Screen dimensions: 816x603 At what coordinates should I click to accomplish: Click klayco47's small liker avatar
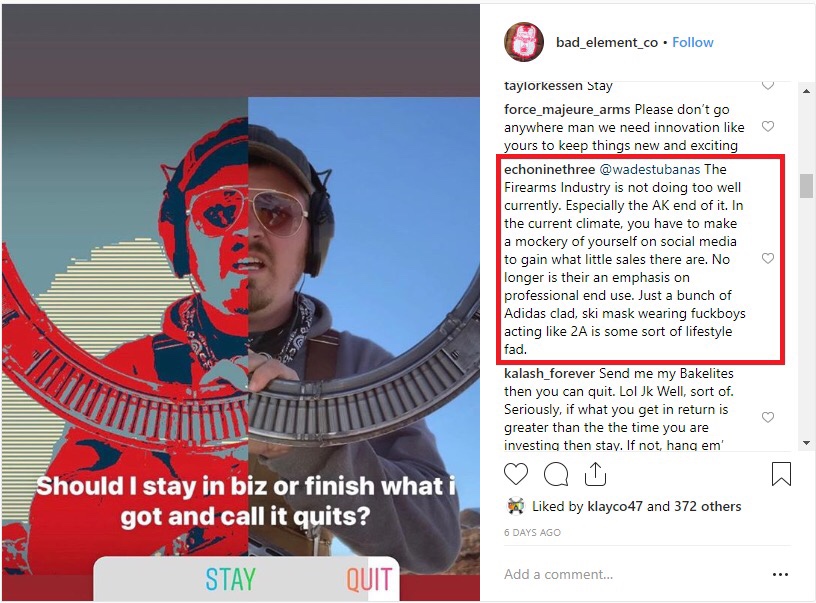point(516,506)
